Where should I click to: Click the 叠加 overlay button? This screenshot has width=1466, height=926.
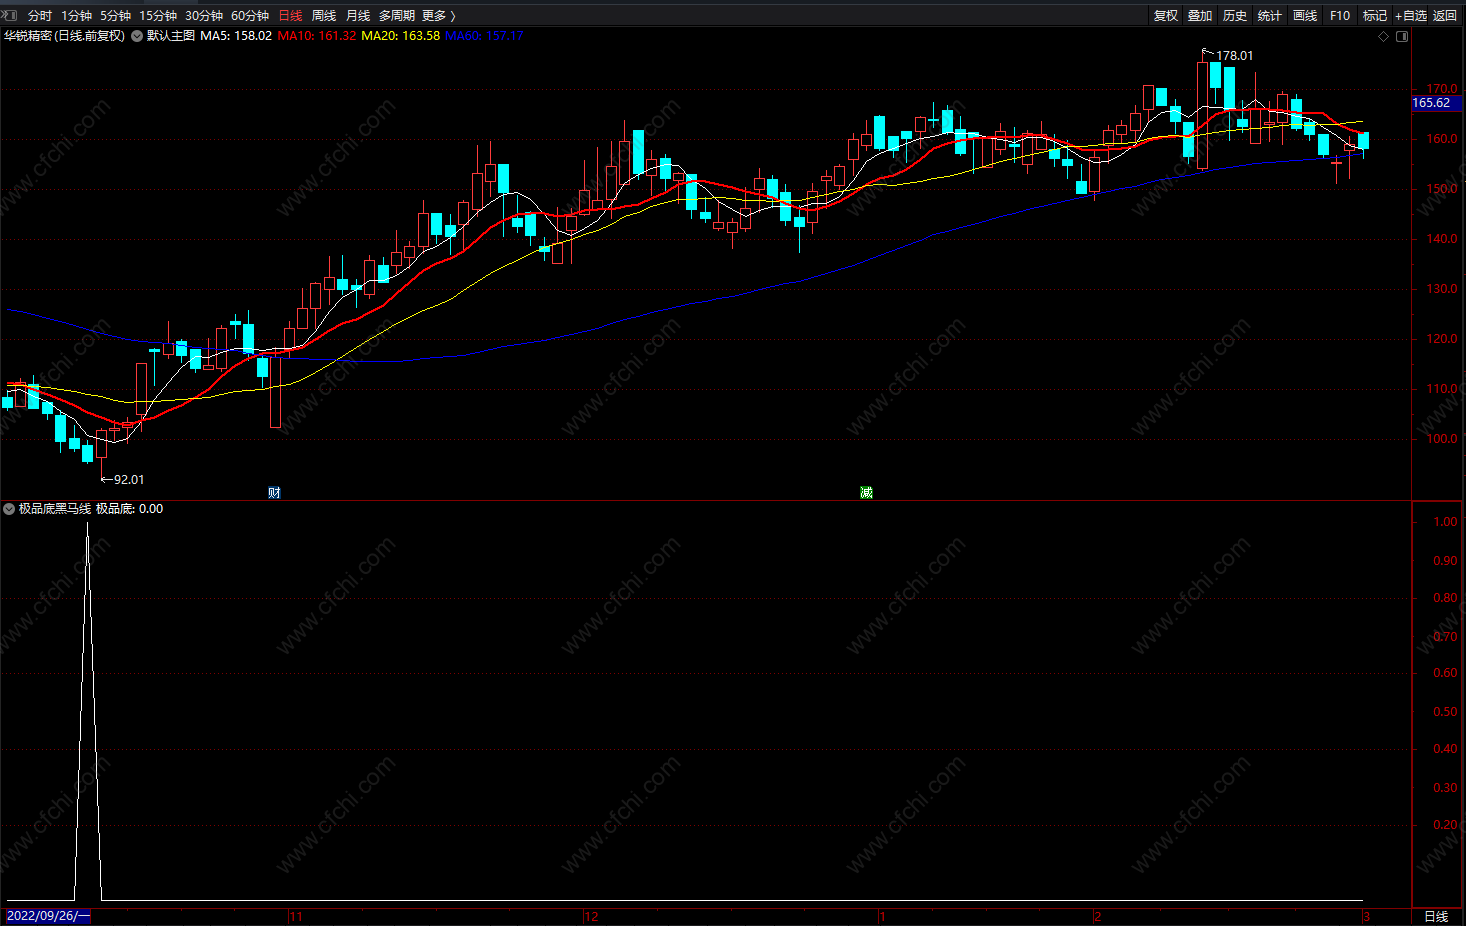coord(1200,15)
